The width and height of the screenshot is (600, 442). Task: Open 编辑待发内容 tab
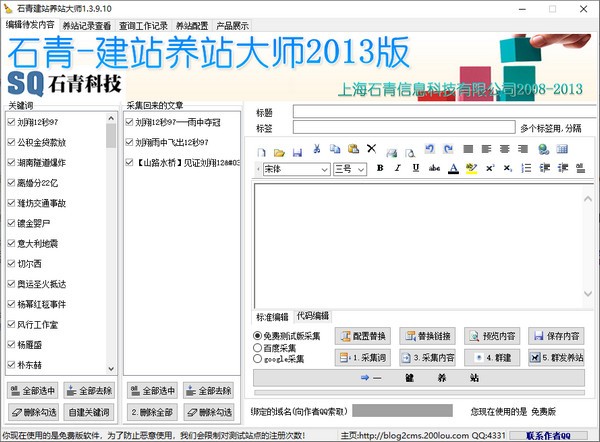tap(30, 25)
